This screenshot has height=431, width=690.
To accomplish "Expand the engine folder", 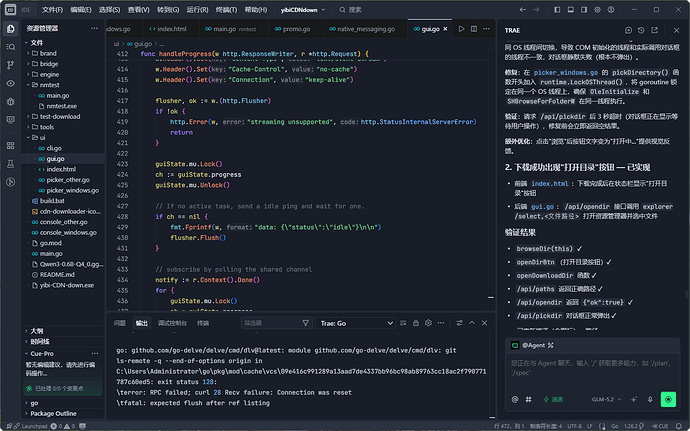I will point(63,74).
